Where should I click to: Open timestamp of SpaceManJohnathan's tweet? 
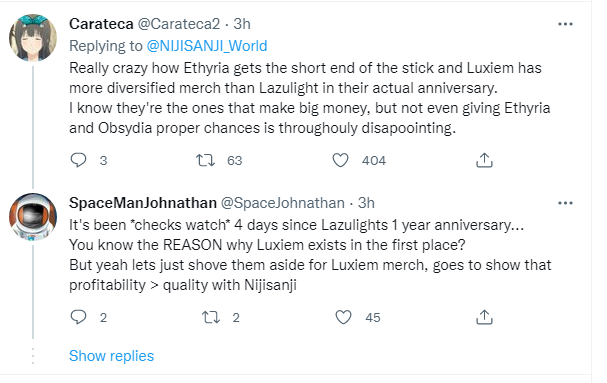(x=366, y=203)
